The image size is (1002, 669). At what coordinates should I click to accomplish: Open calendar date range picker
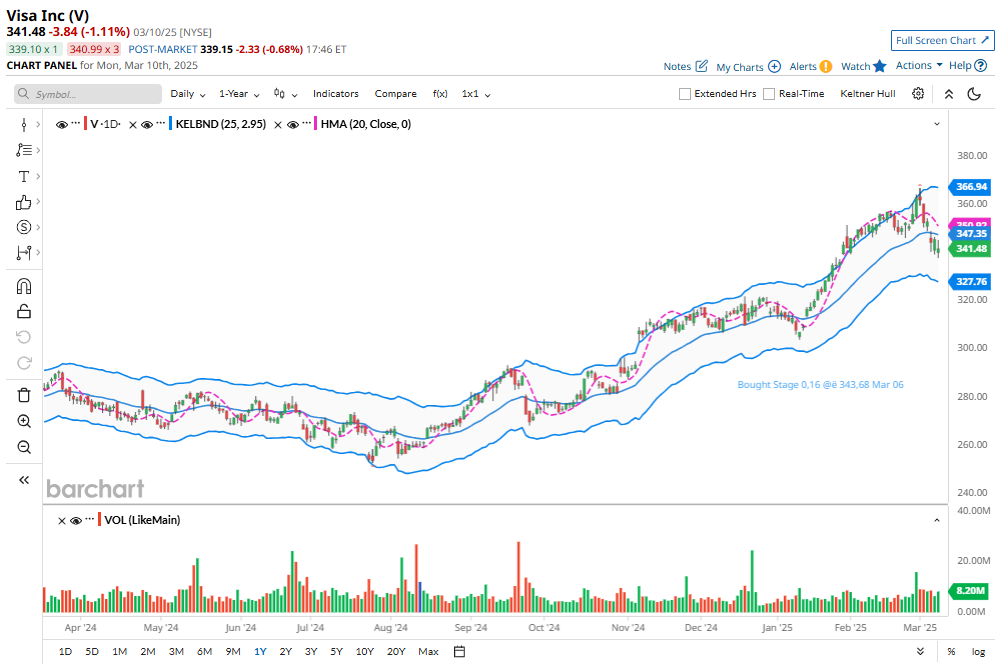459,652
